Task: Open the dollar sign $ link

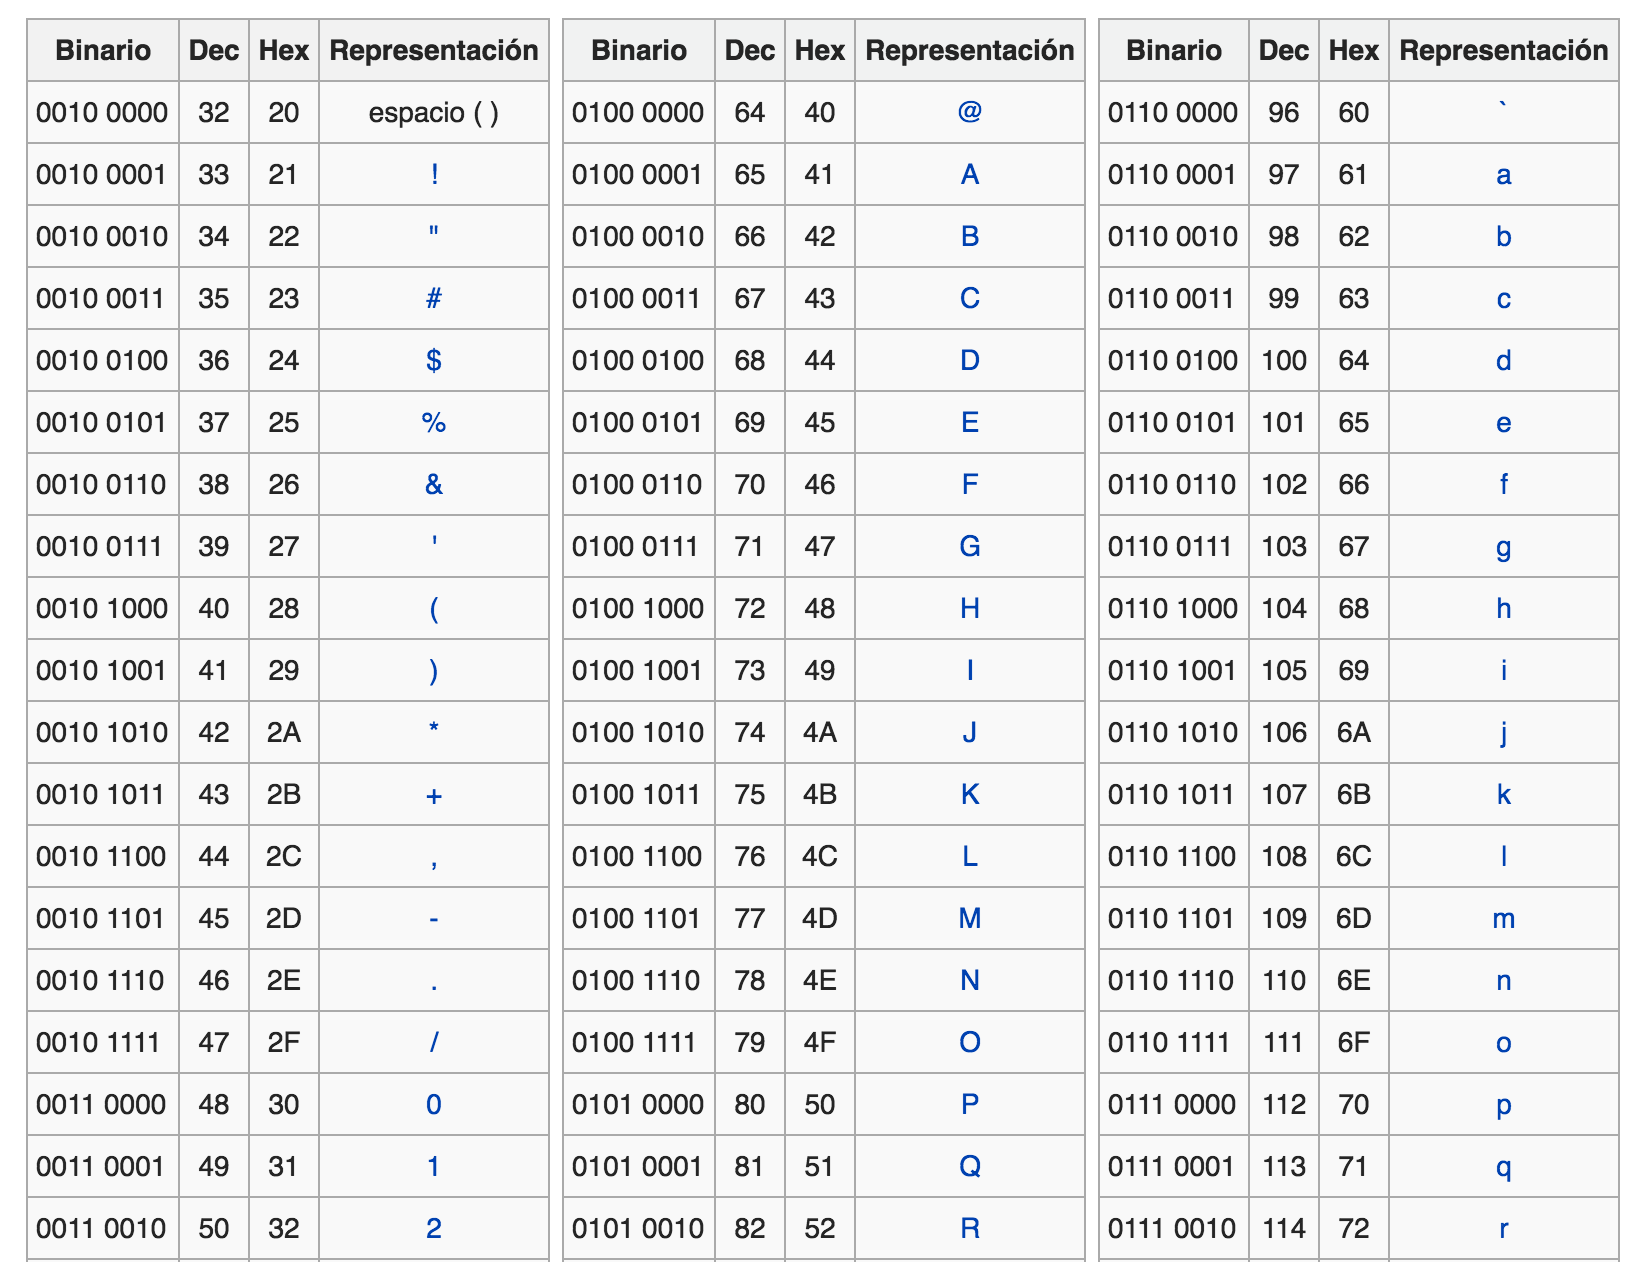Action: (434, 360)
